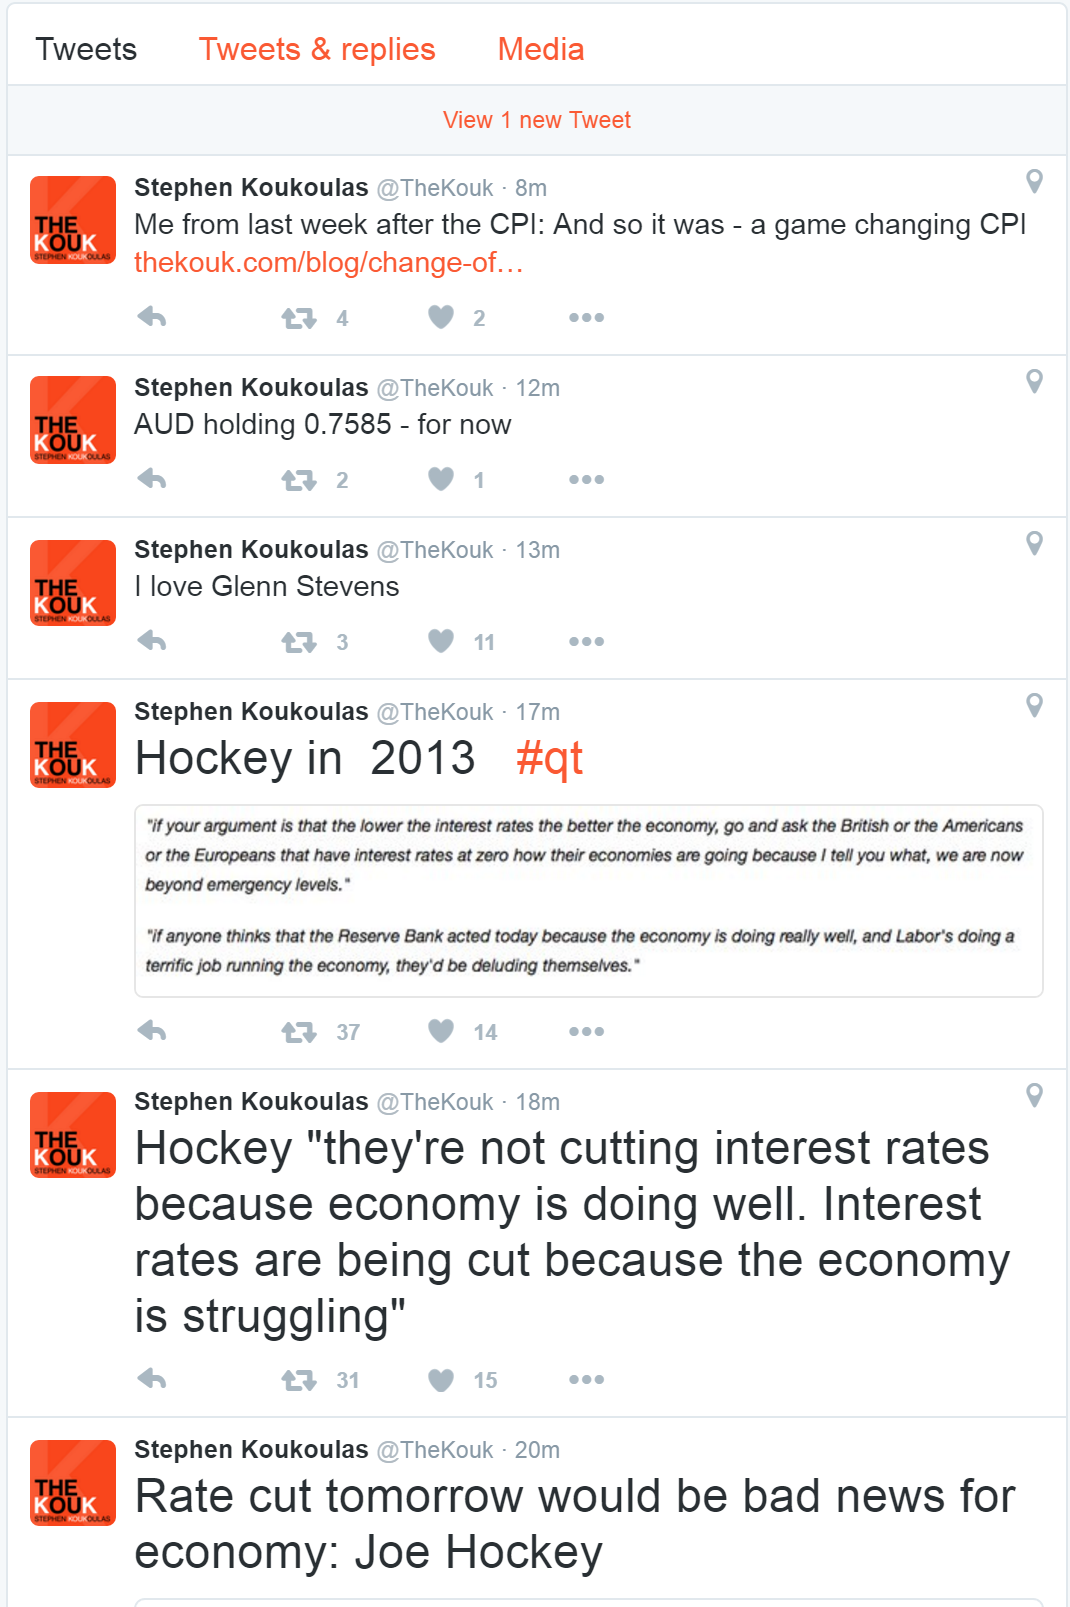This screenshot has height=1607, width=1070.
Task: Click the 'View 1 new Tweet' bar
Action: click(x=537, y=120)
